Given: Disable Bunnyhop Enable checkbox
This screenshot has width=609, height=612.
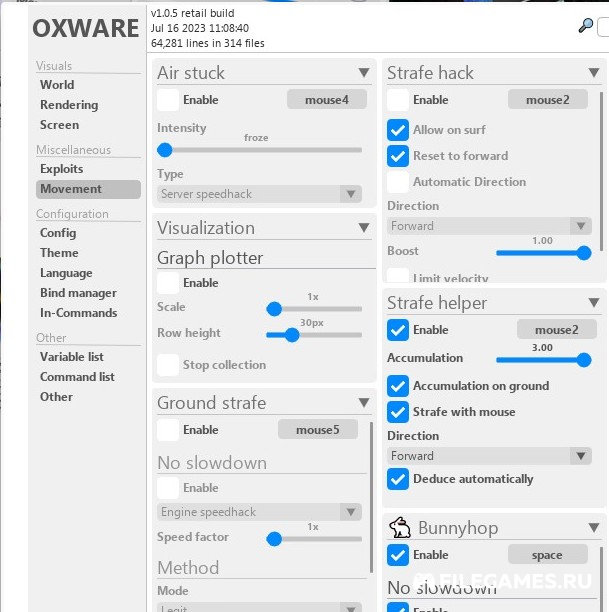Looking at the screenshot, I should click(x=398, y=555).
